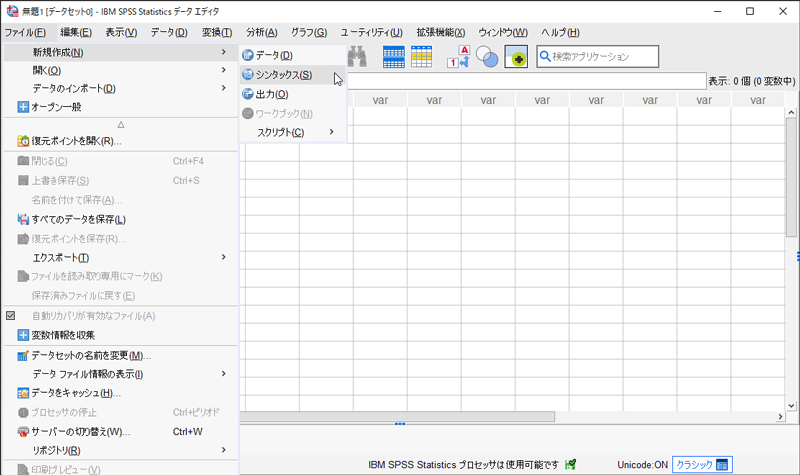Click the blue data grid toolbar icon

point(394,57)
